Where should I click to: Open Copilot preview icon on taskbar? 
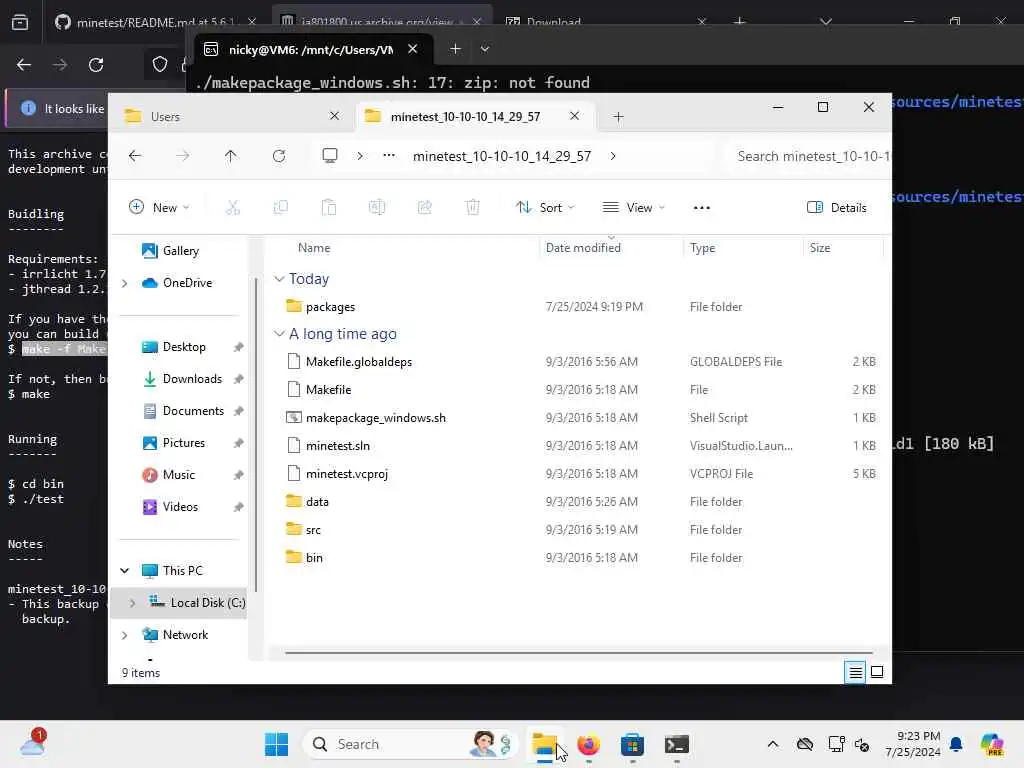pyautogui.click(x=992, y=744)
